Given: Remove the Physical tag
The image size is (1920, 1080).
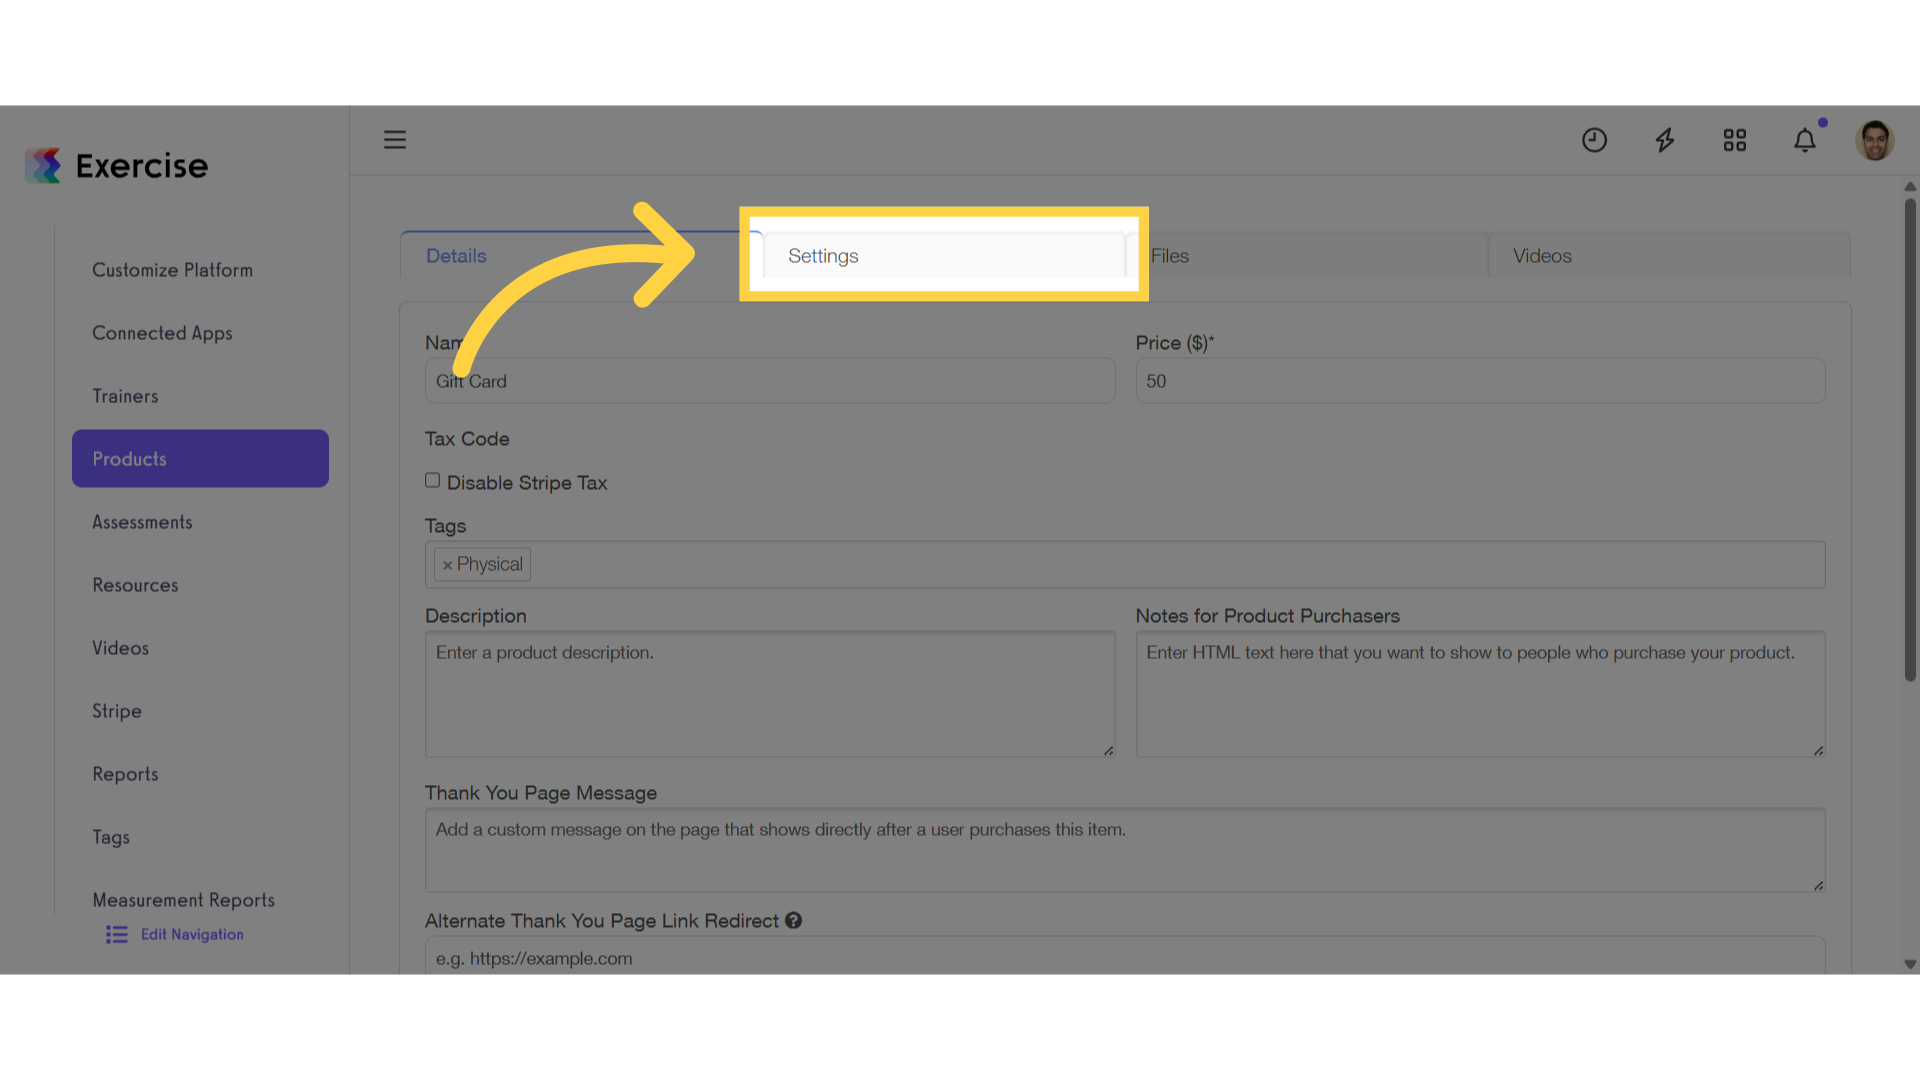Looking at the screenshot, I should [x=447, y=565].
